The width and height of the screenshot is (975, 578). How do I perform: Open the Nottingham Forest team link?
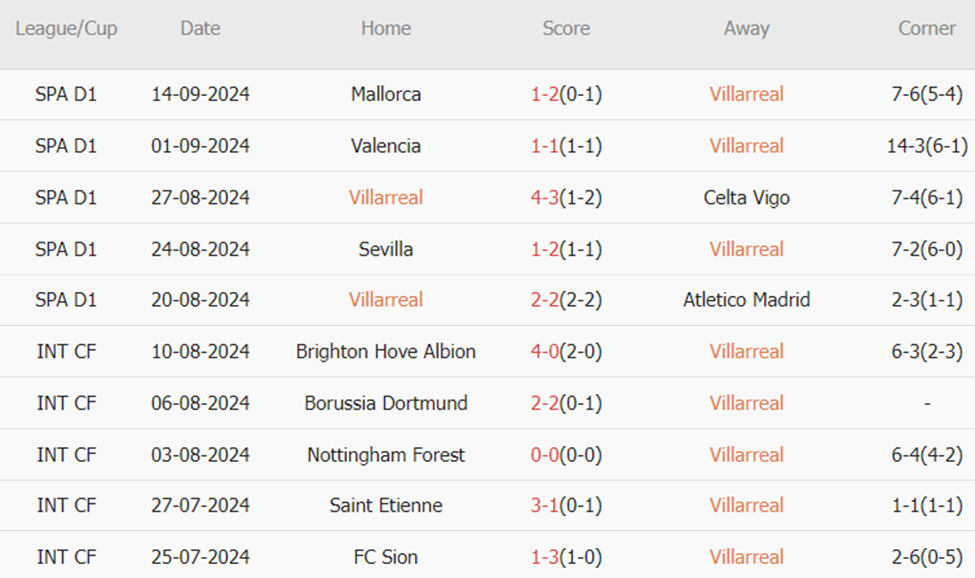pyautogui.click(x=386, y=455)
